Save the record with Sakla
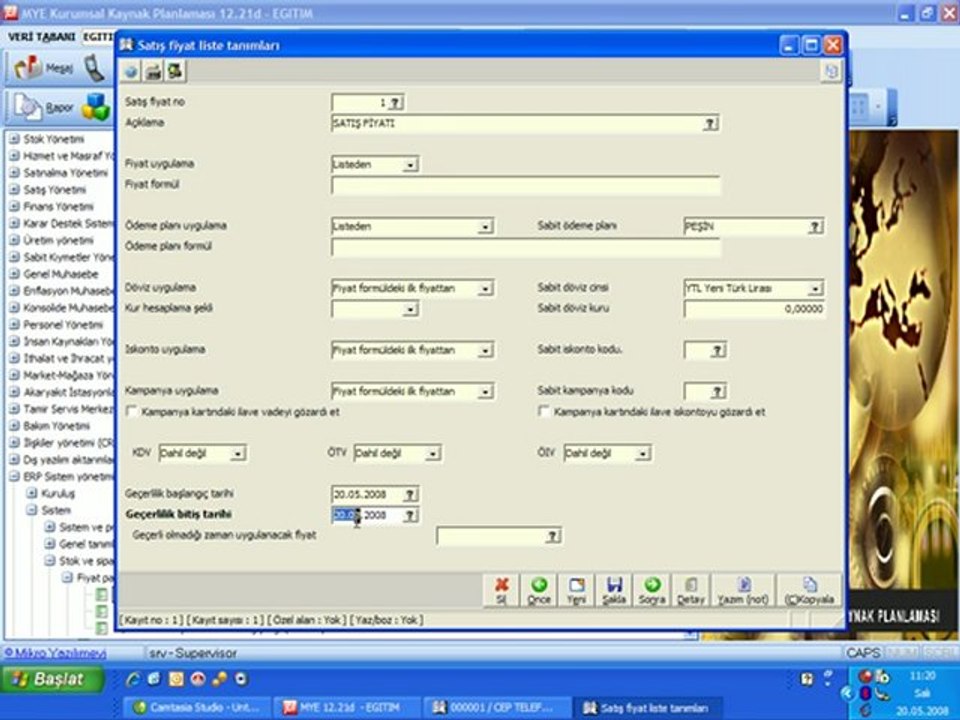This screenshot has height=720, width=960. [614, 590]
